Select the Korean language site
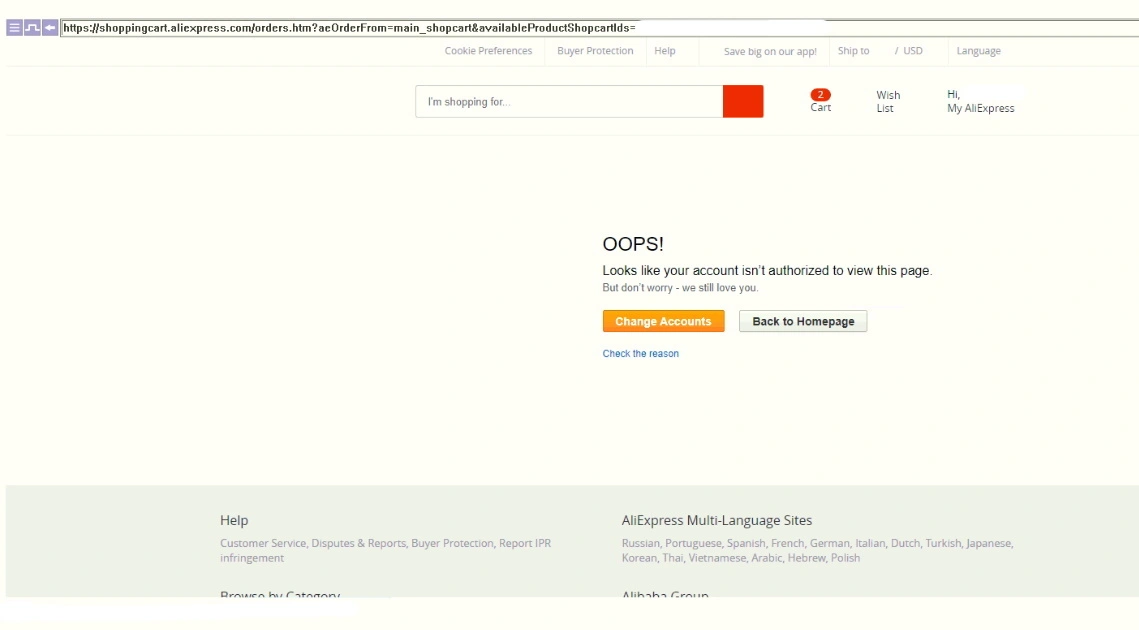The image size is (1139, 630). click(639, 558)
